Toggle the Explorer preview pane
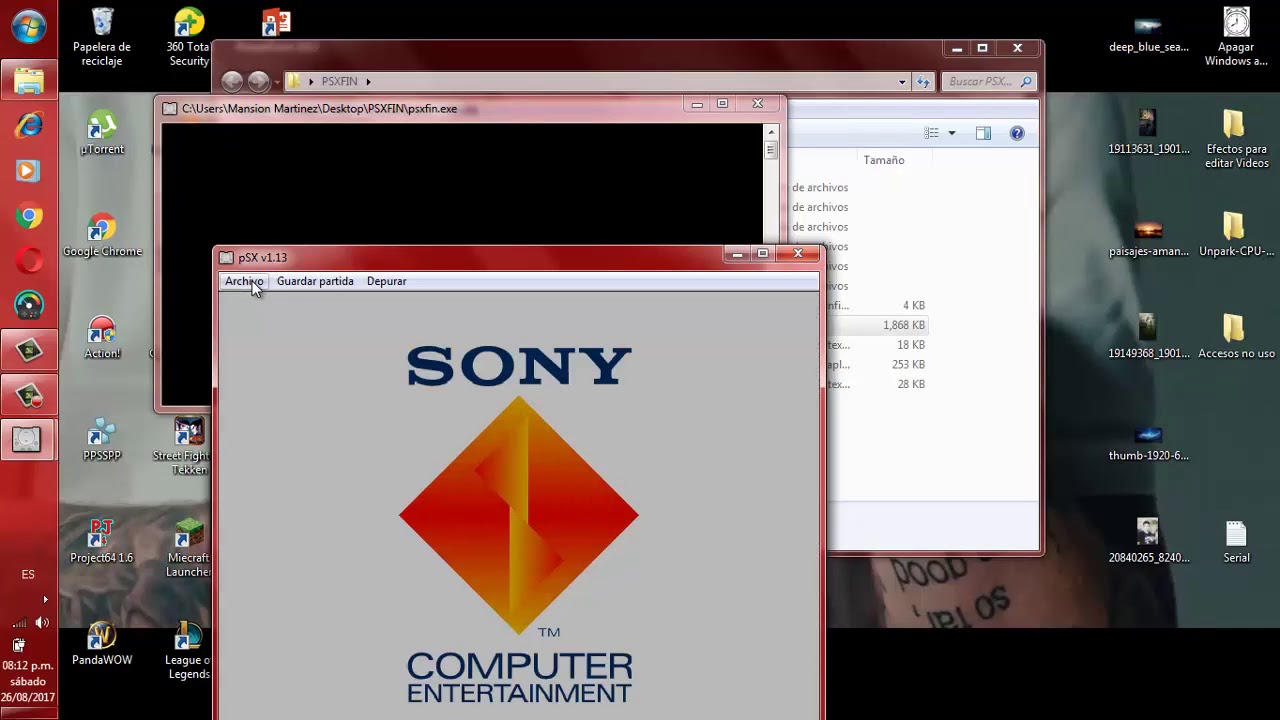 [983, 133]
